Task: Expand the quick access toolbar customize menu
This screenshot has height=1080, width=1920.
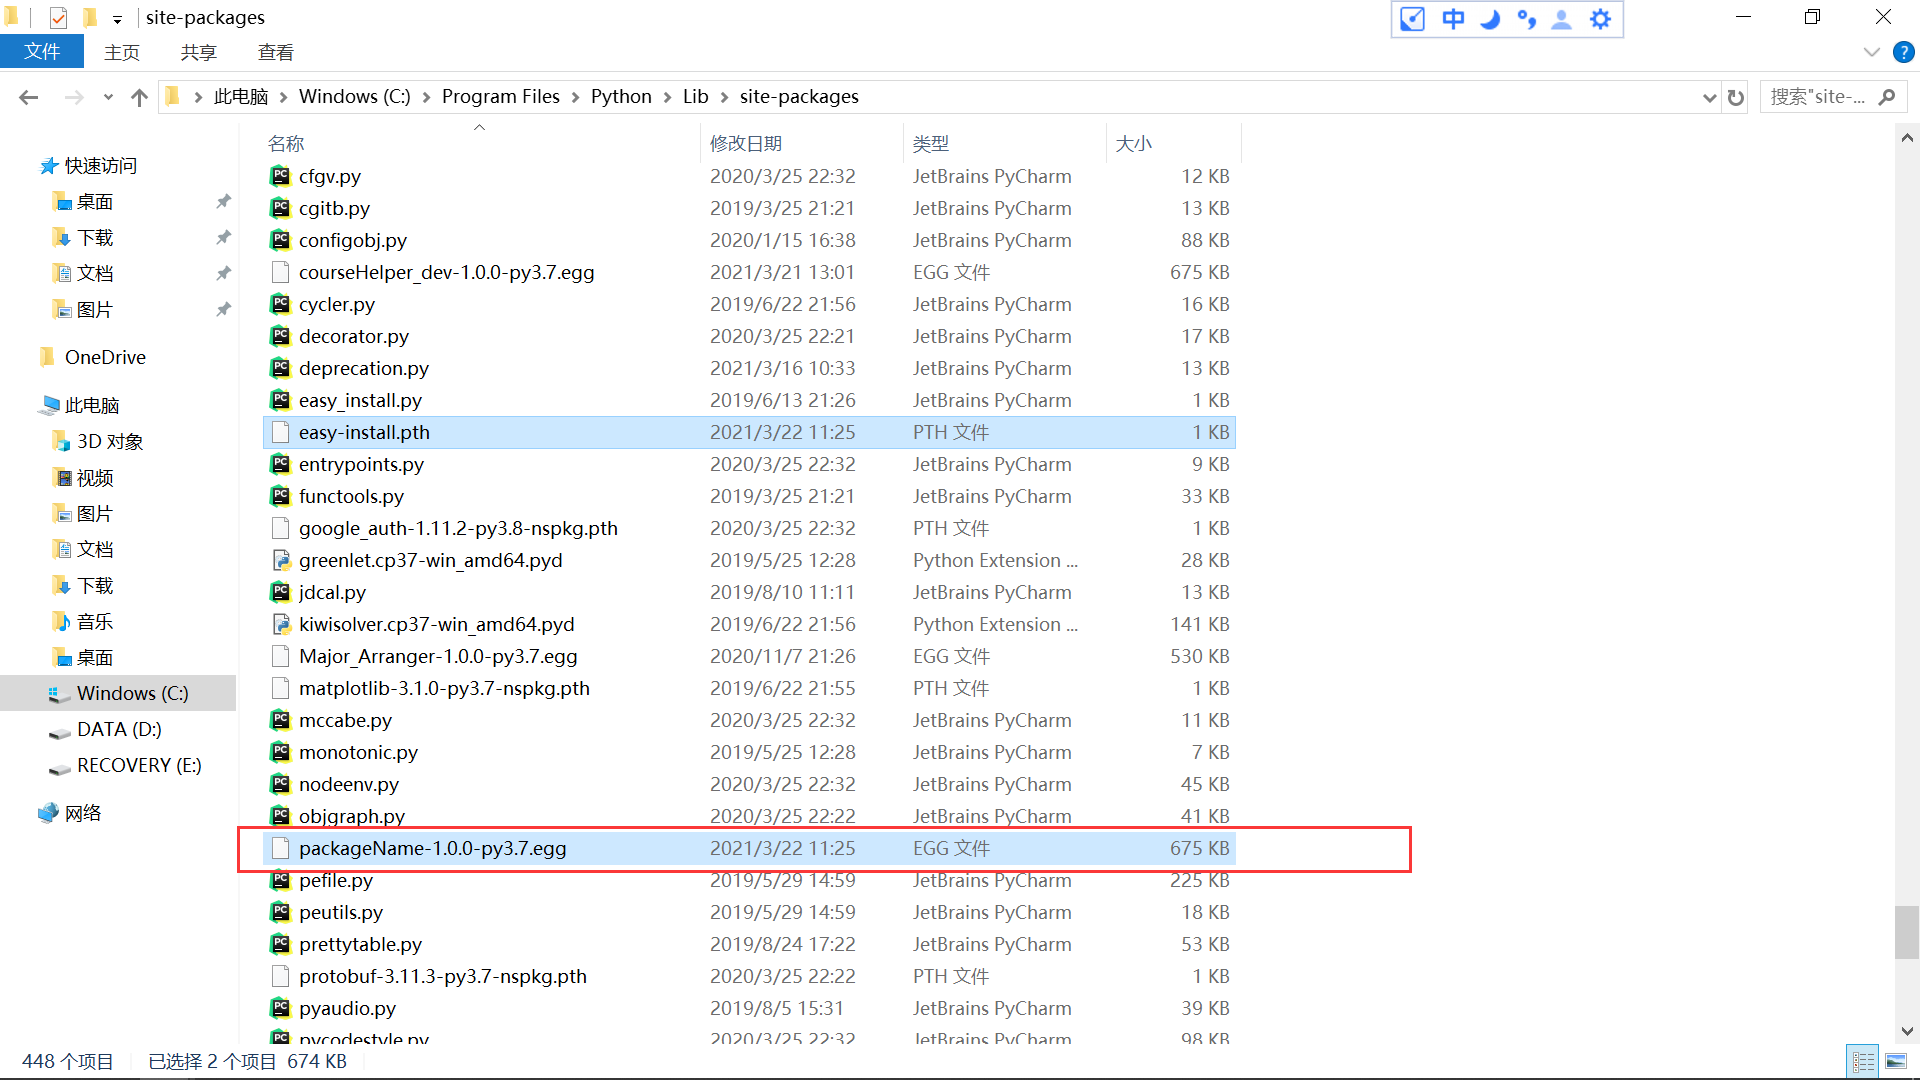Action: [117, 17]
